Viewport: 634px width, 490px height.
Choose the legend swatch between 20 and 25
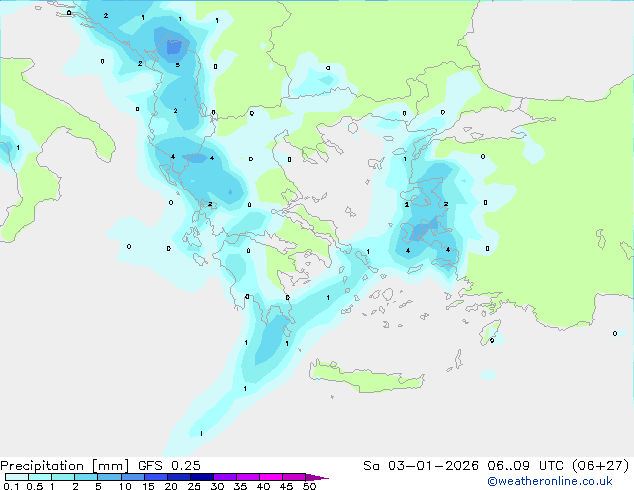click(178, 477)
